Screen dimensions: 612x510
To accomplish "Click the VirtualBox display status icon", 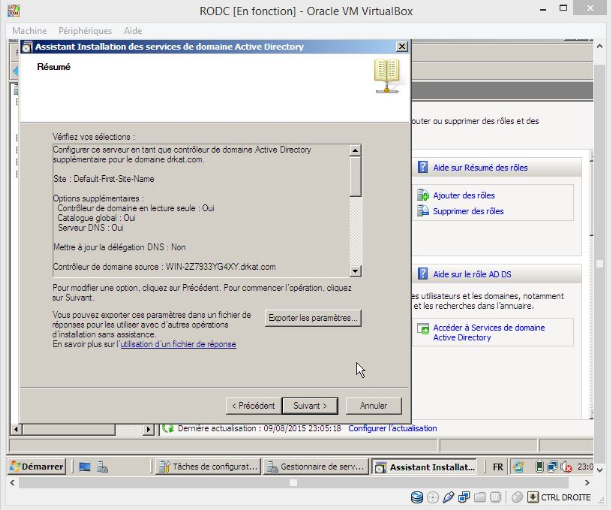I will tap(495, 497).
